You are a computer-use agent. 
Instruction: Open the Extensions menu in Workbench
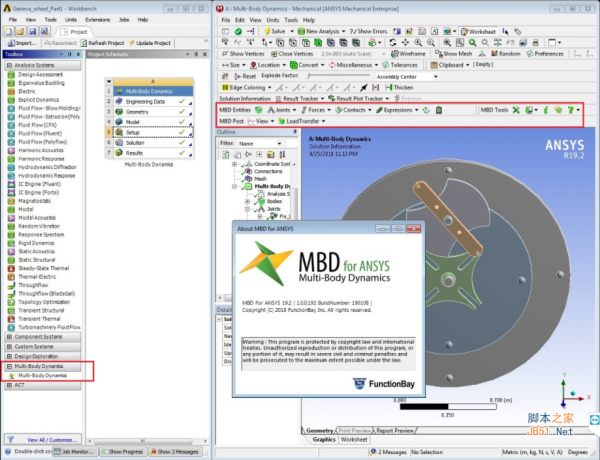pos(96,18)
